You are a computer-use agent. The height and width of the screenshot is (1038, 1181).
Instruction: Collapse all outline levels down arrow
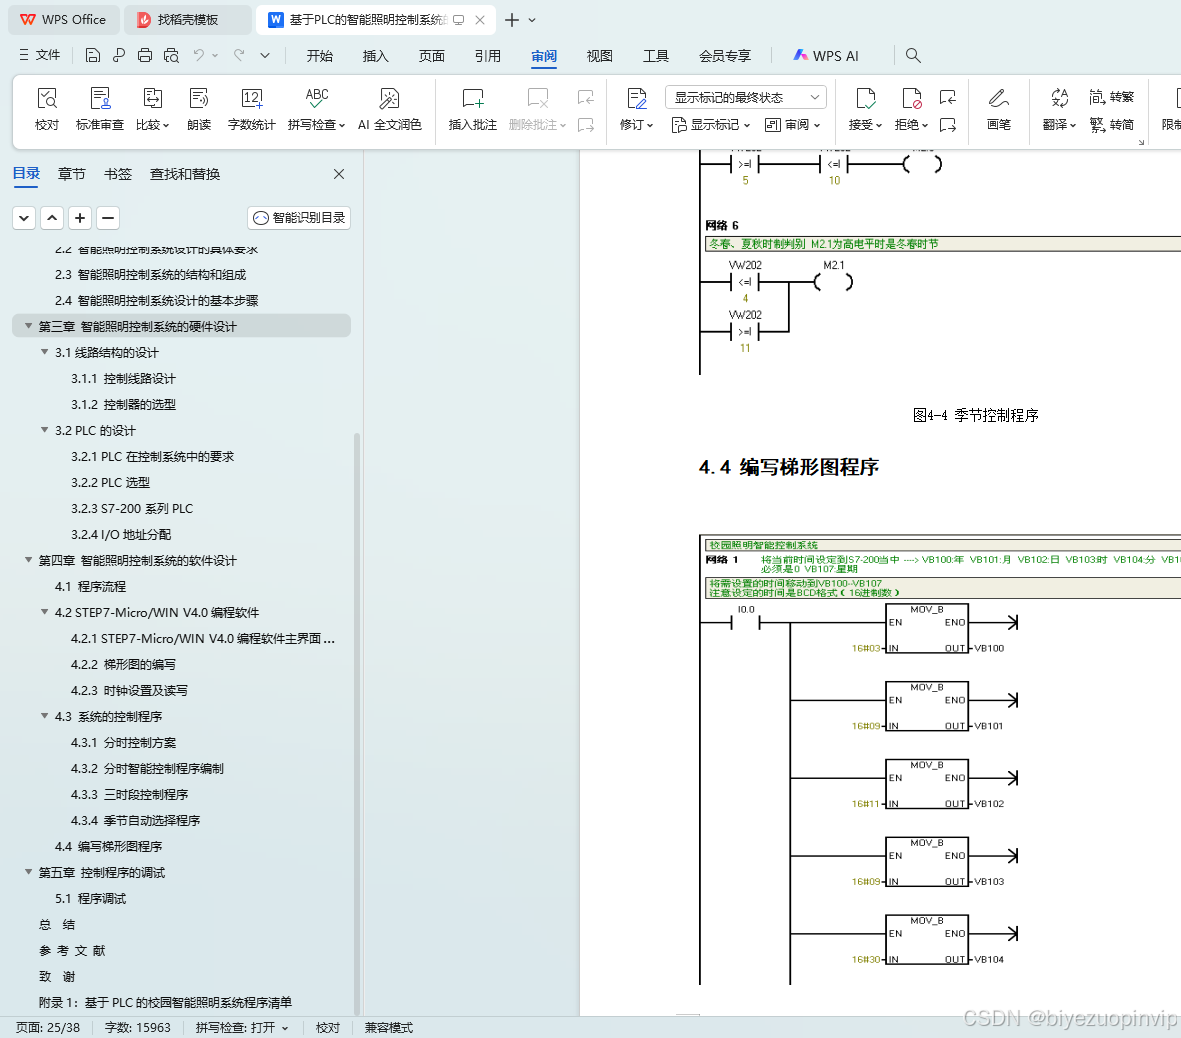click(x=24, y=218)
